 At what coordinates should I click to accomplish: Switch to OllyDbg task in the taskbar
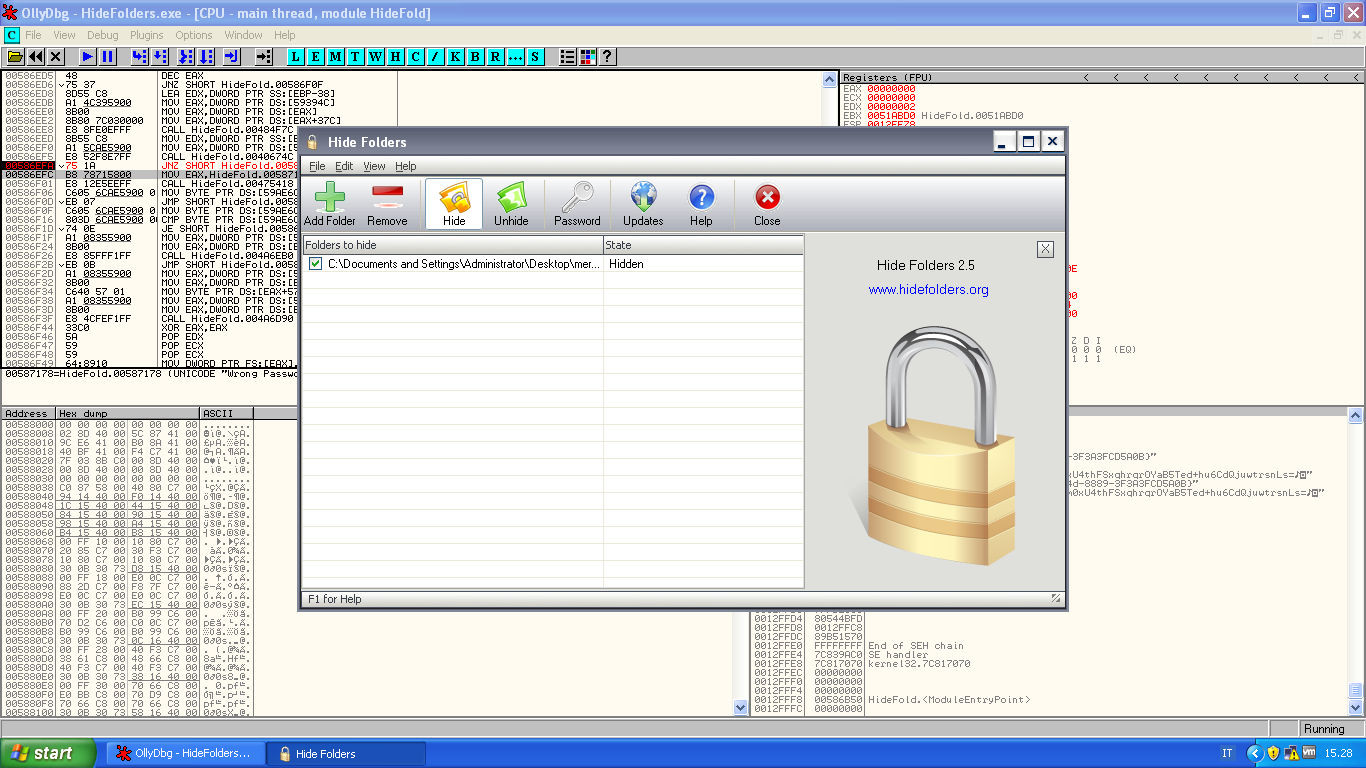click(x=185, y=753)
